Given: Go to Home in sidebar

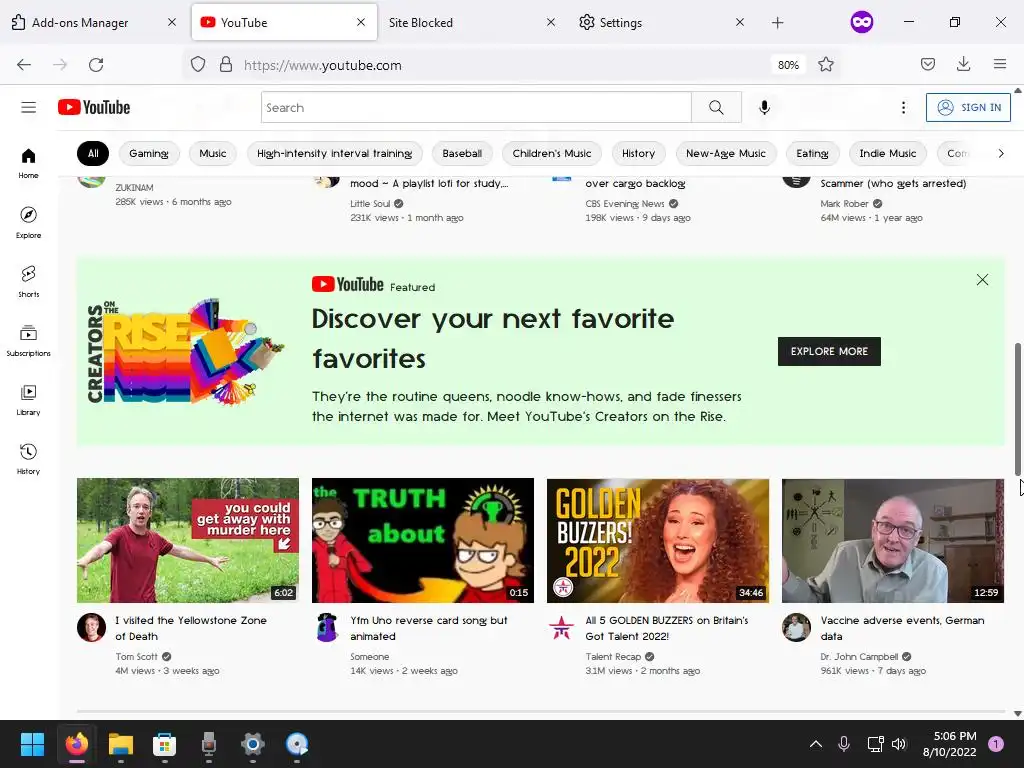Looking at the screenshot, I should click(28, 163).
